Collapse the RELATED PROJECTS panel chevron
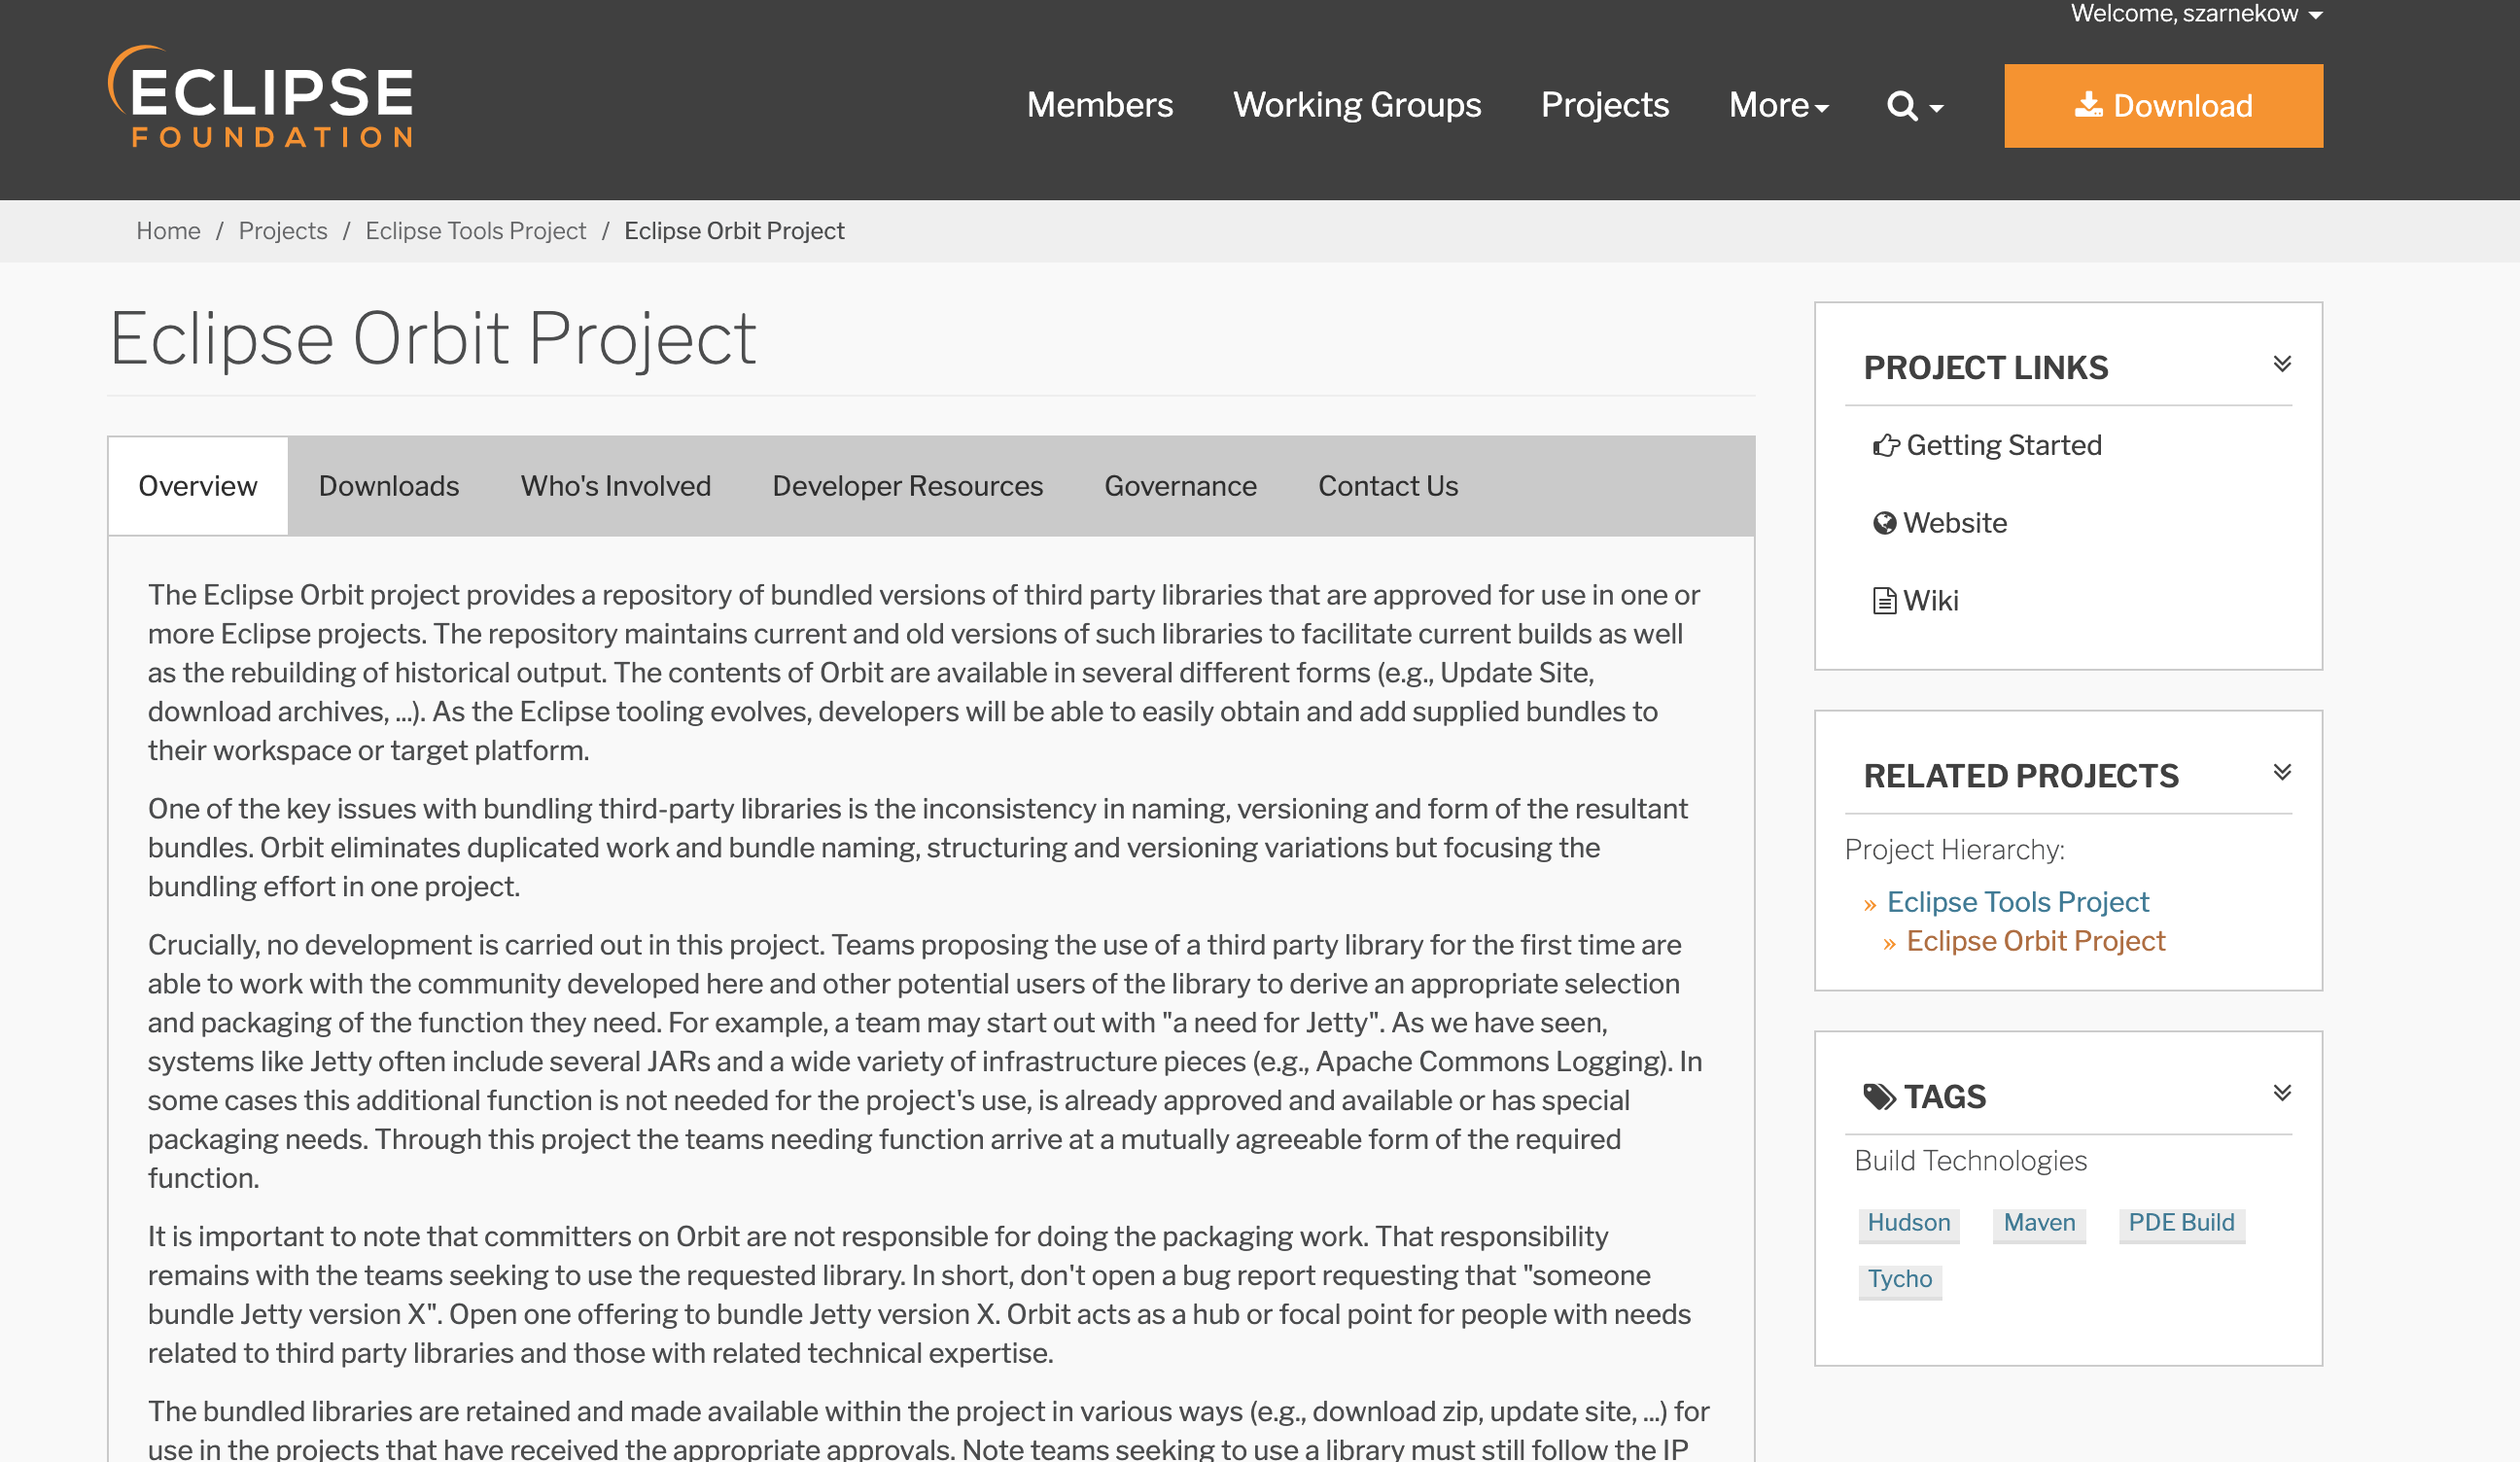Image resolution: width=2520 pixels, height=1462 pixels. pyautogui.click(x=2283, y=771)
